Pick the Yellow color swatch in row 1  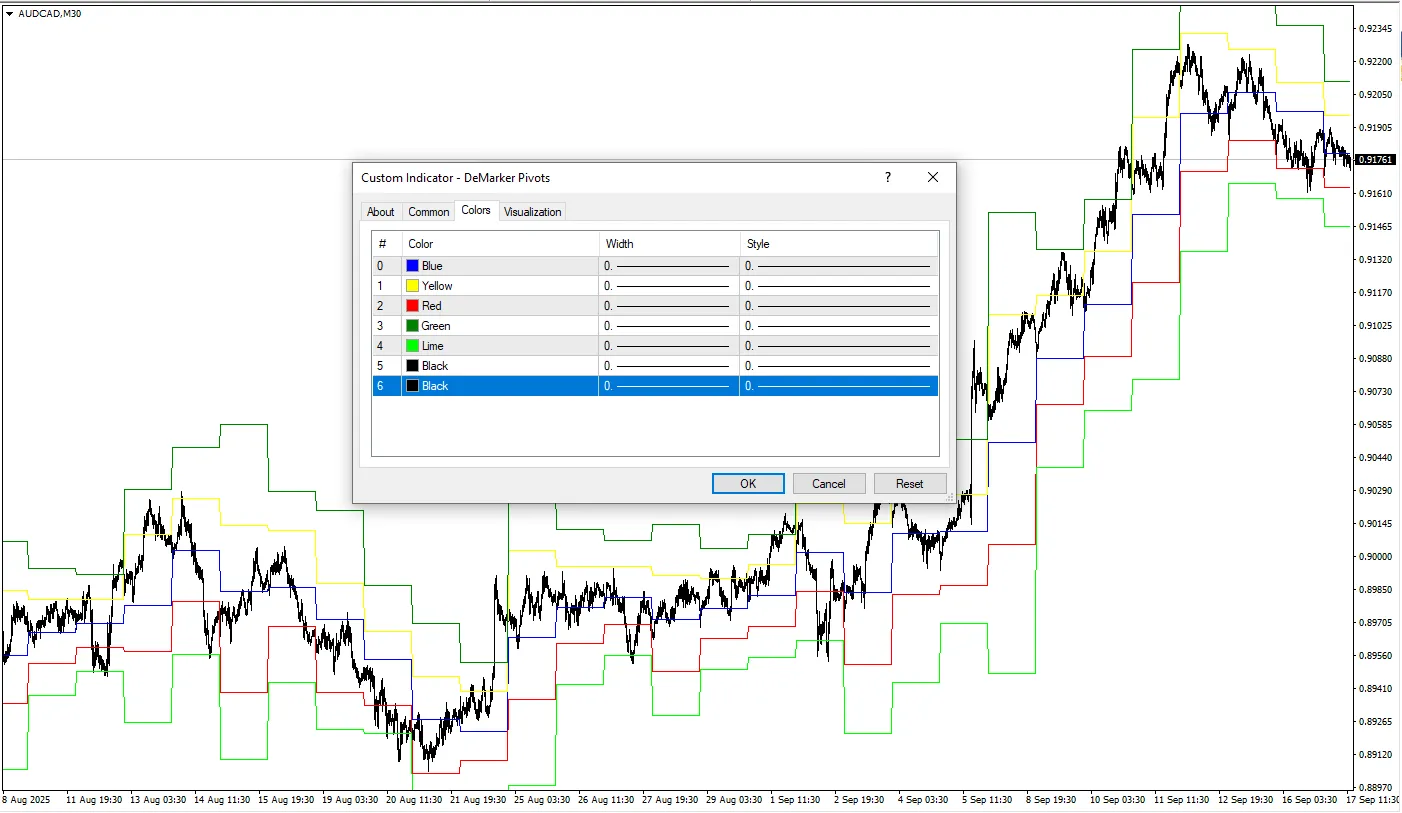(x=412, y=286)
